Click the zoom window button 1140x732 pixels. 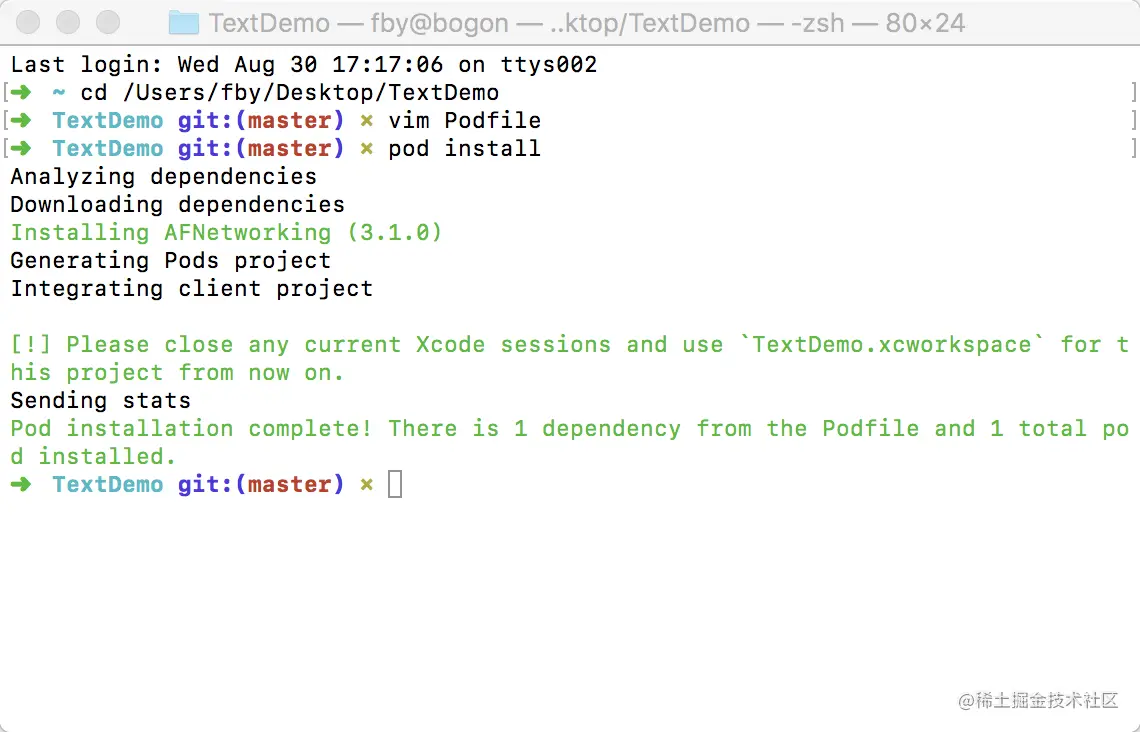point(108,23)
